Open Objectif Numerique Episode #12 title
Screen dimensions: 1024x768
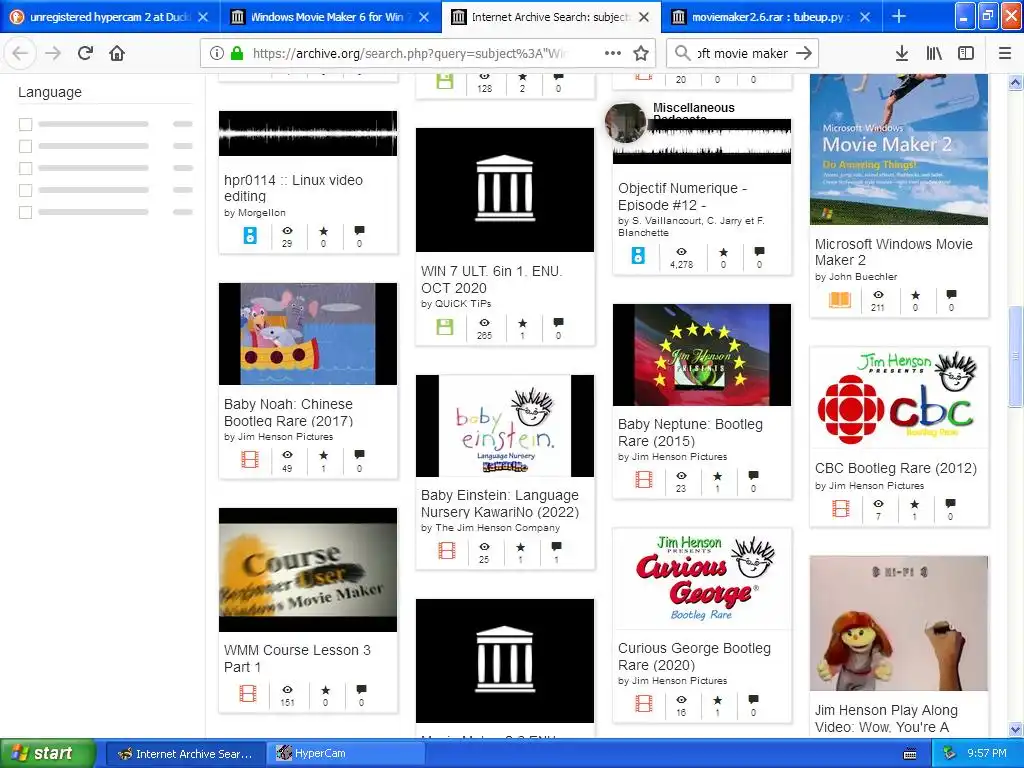[x=682, y=197]
